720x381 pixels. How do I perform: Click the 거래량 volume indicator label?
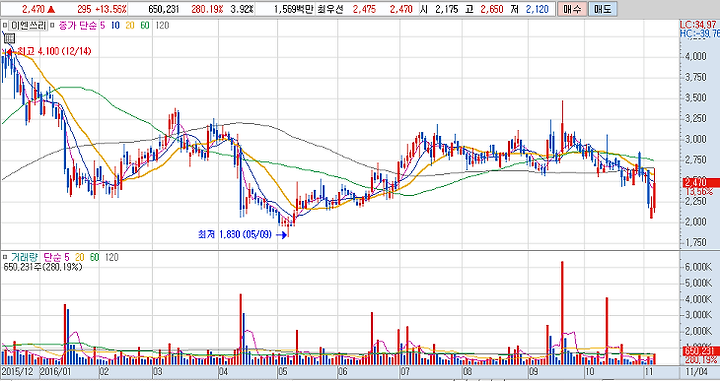pos(25,258)
